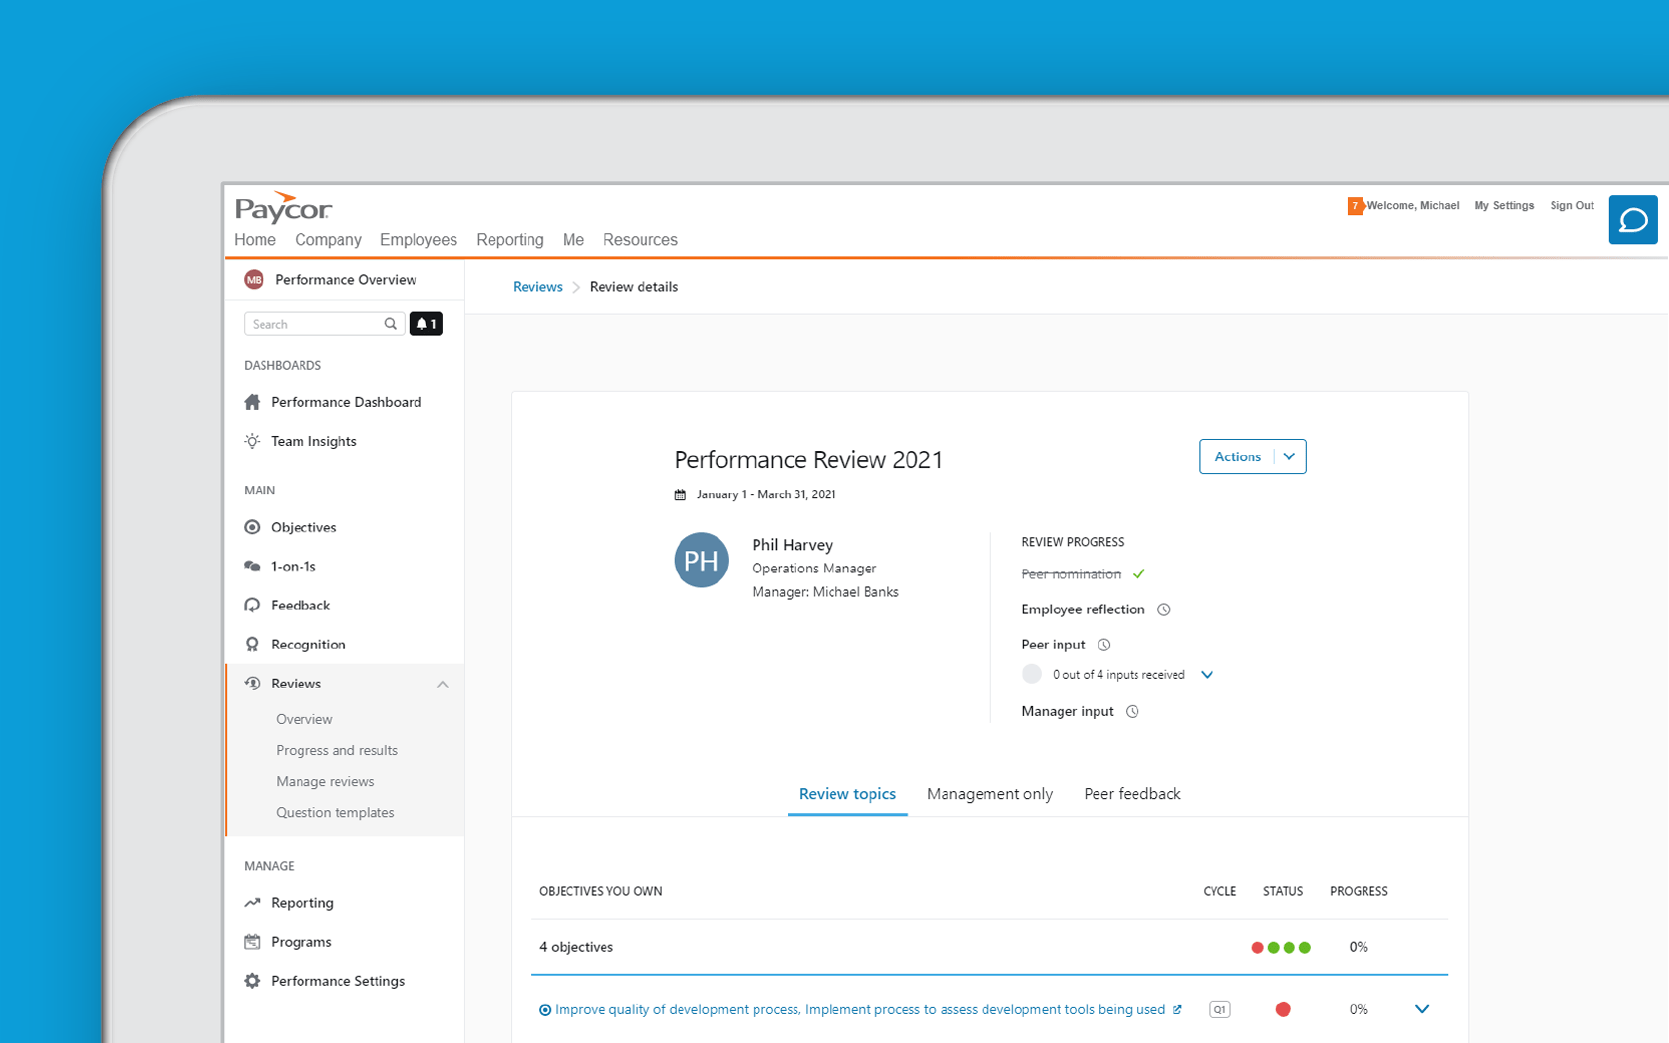Click the calendar icon beside review dates
This screenshot has width=1669, height=1043.
tap(680, 495)
